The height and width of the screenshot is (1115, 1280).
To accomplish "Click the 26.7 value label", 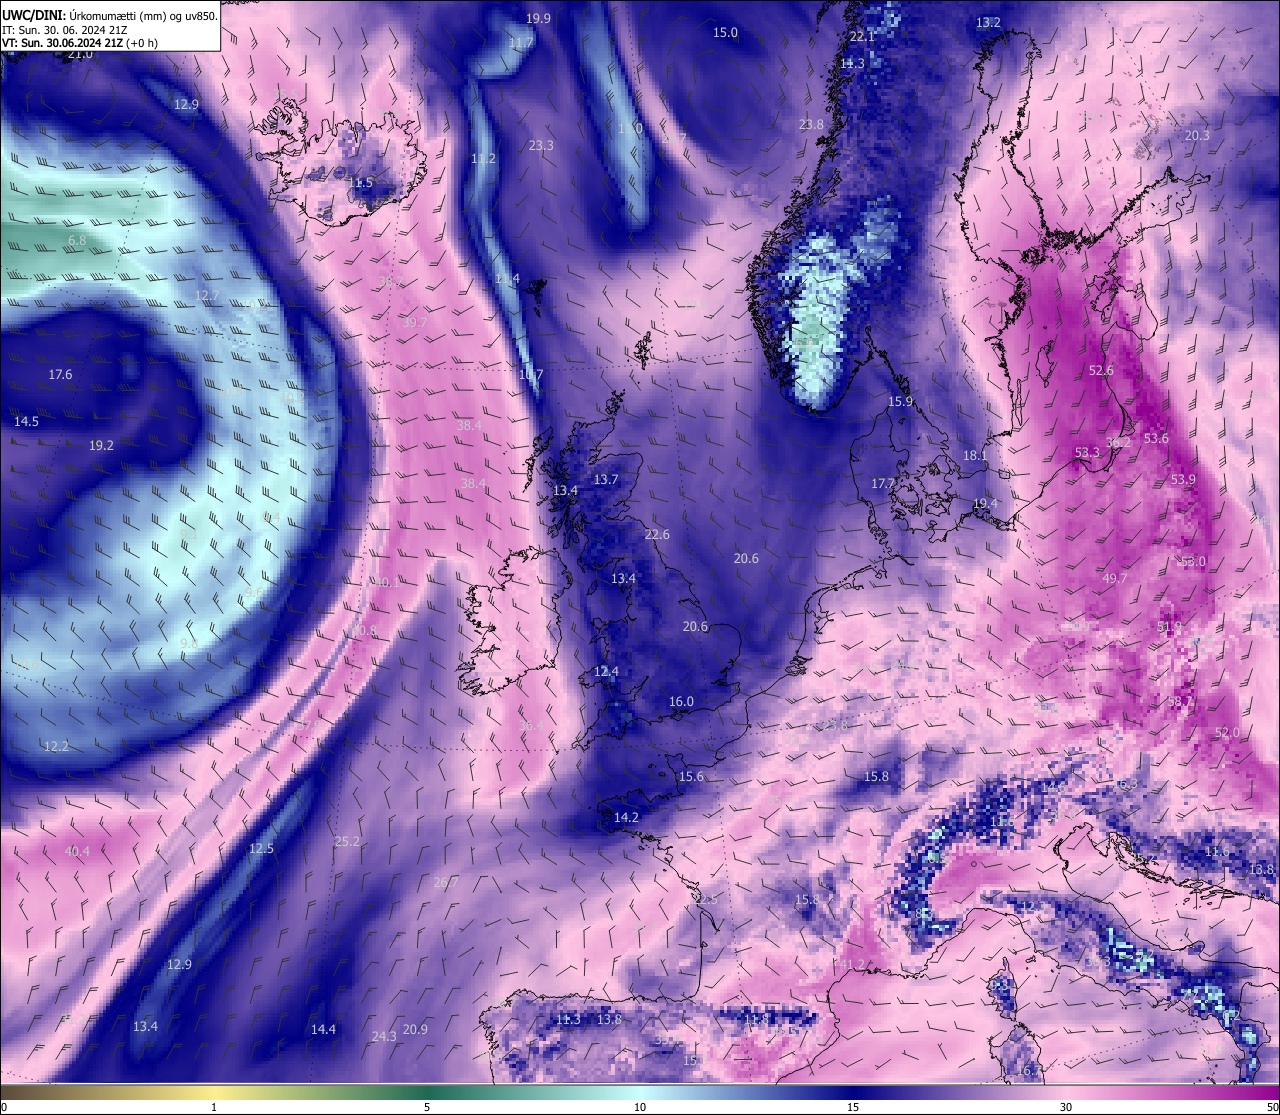I will pos(446,883).
